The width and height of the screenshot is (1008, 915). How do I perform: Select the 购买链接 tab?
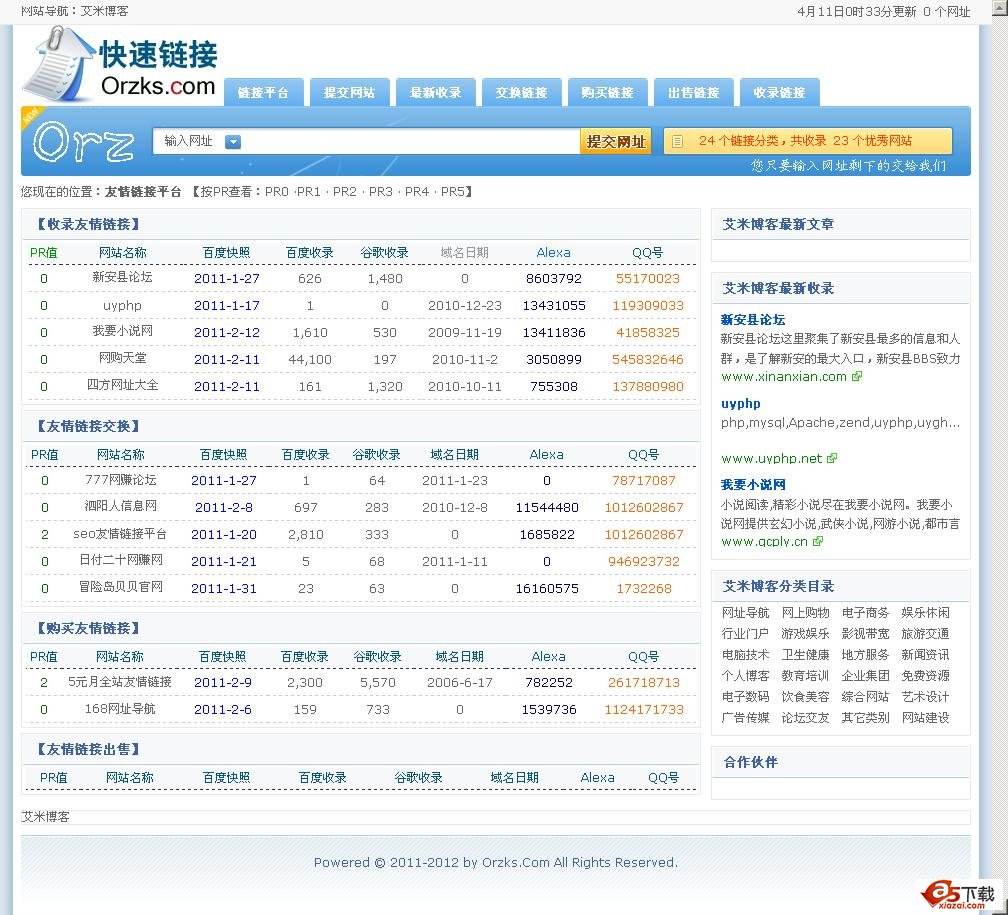coord(607,92)
